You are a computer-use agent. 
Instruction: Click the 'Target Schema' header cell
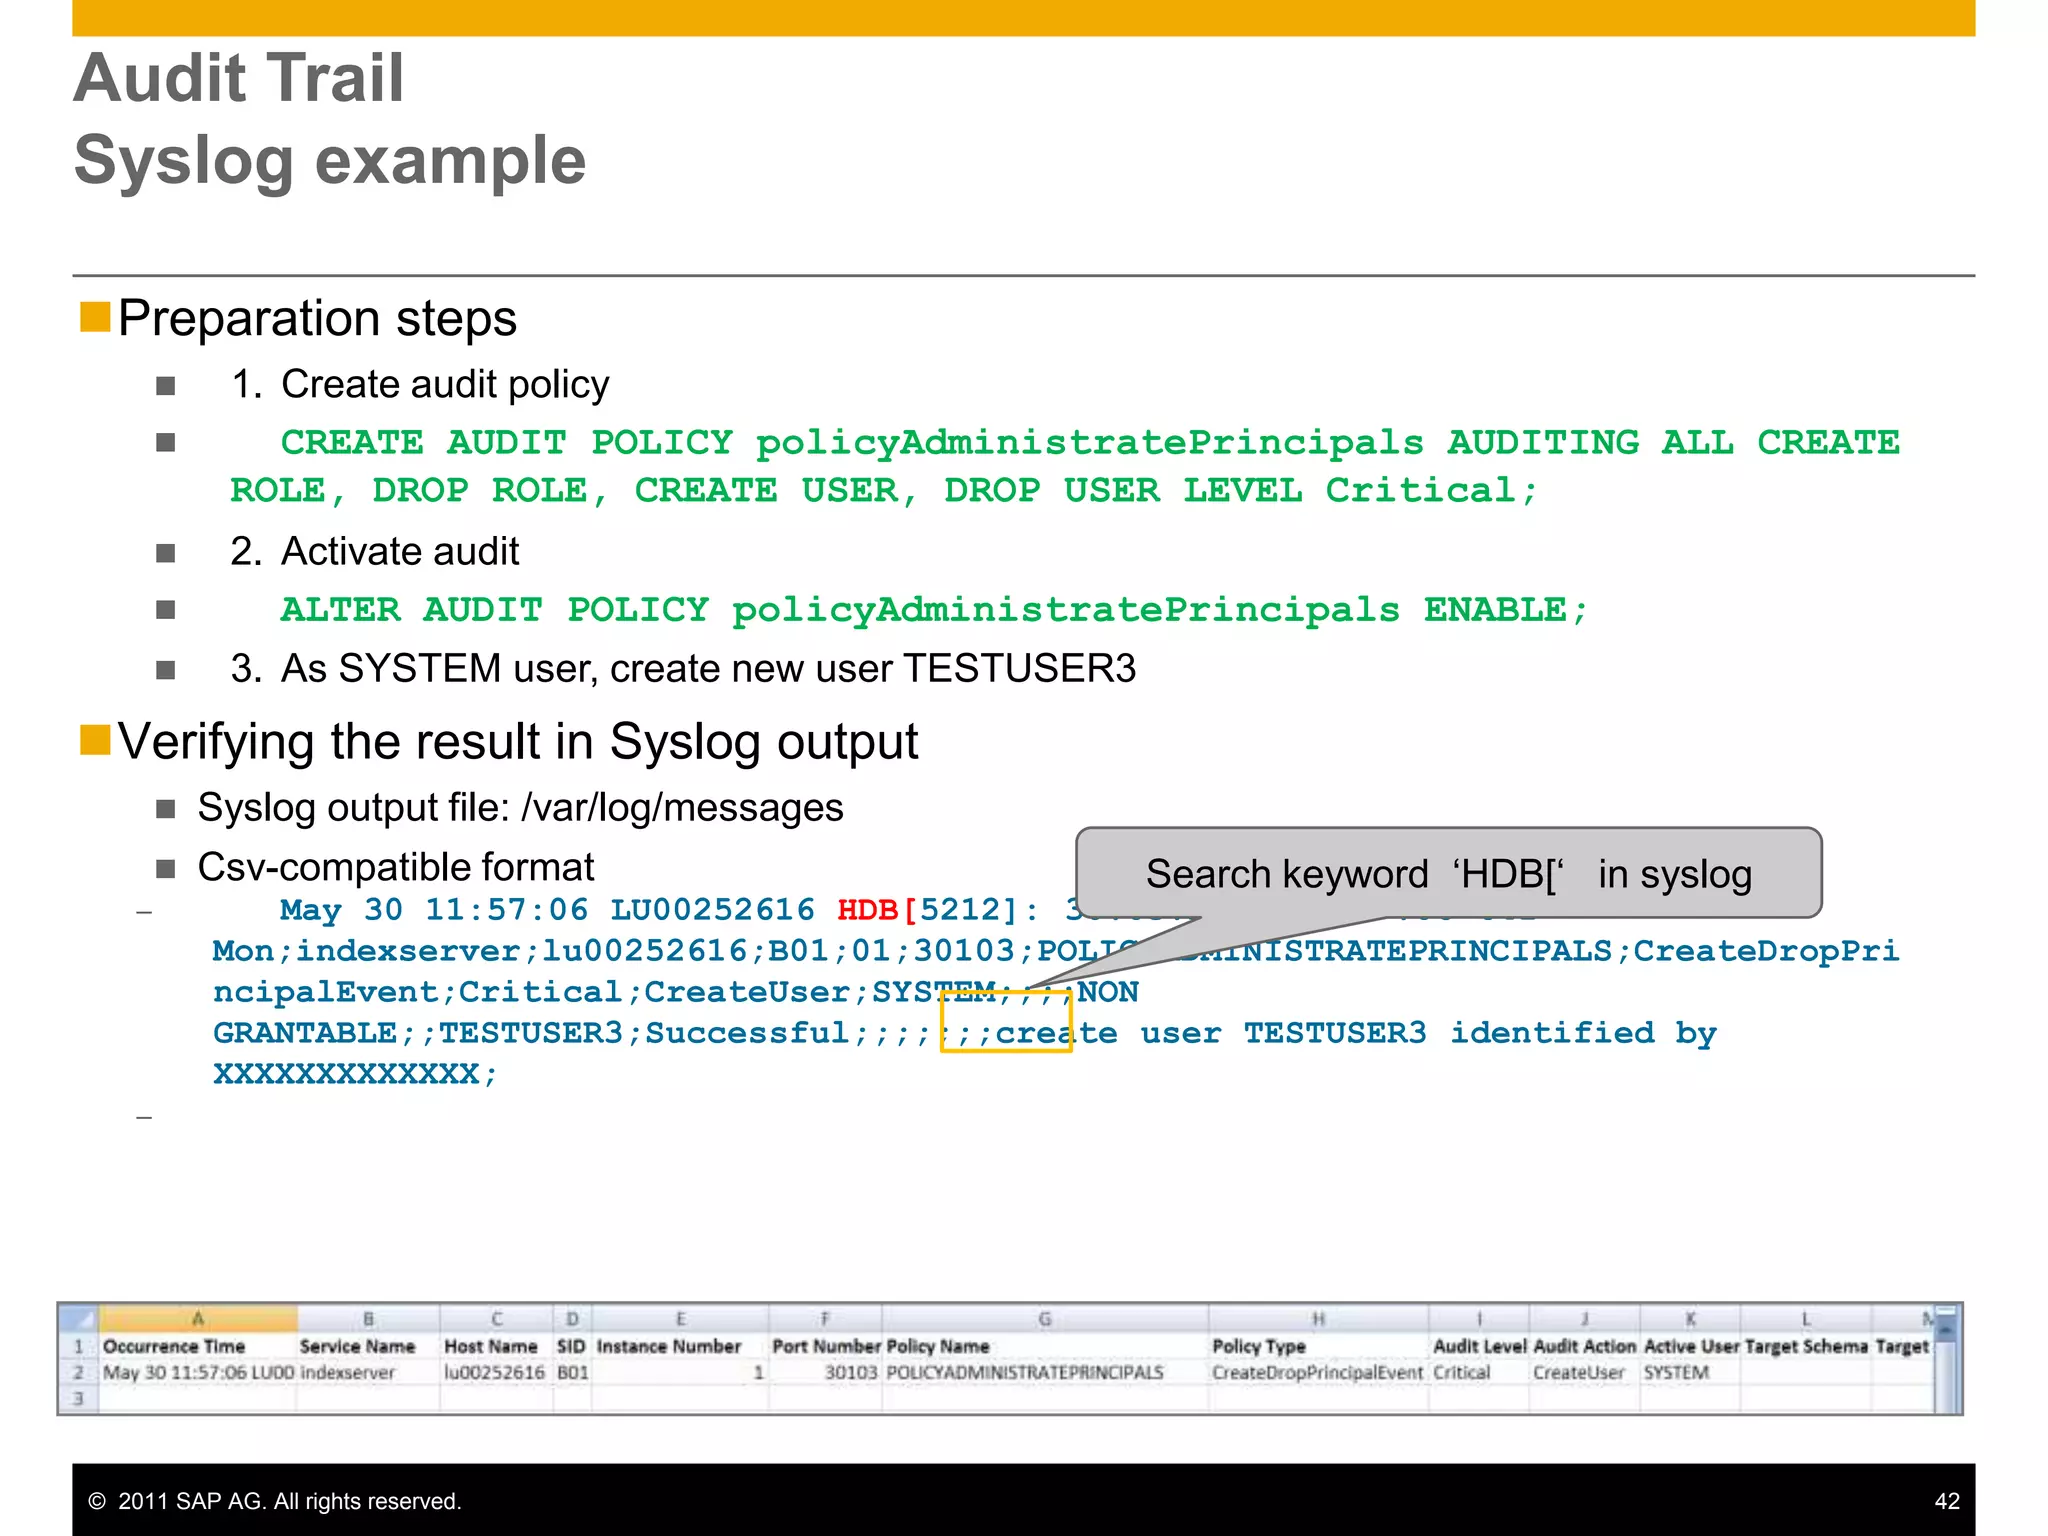click(1806, 1346)
